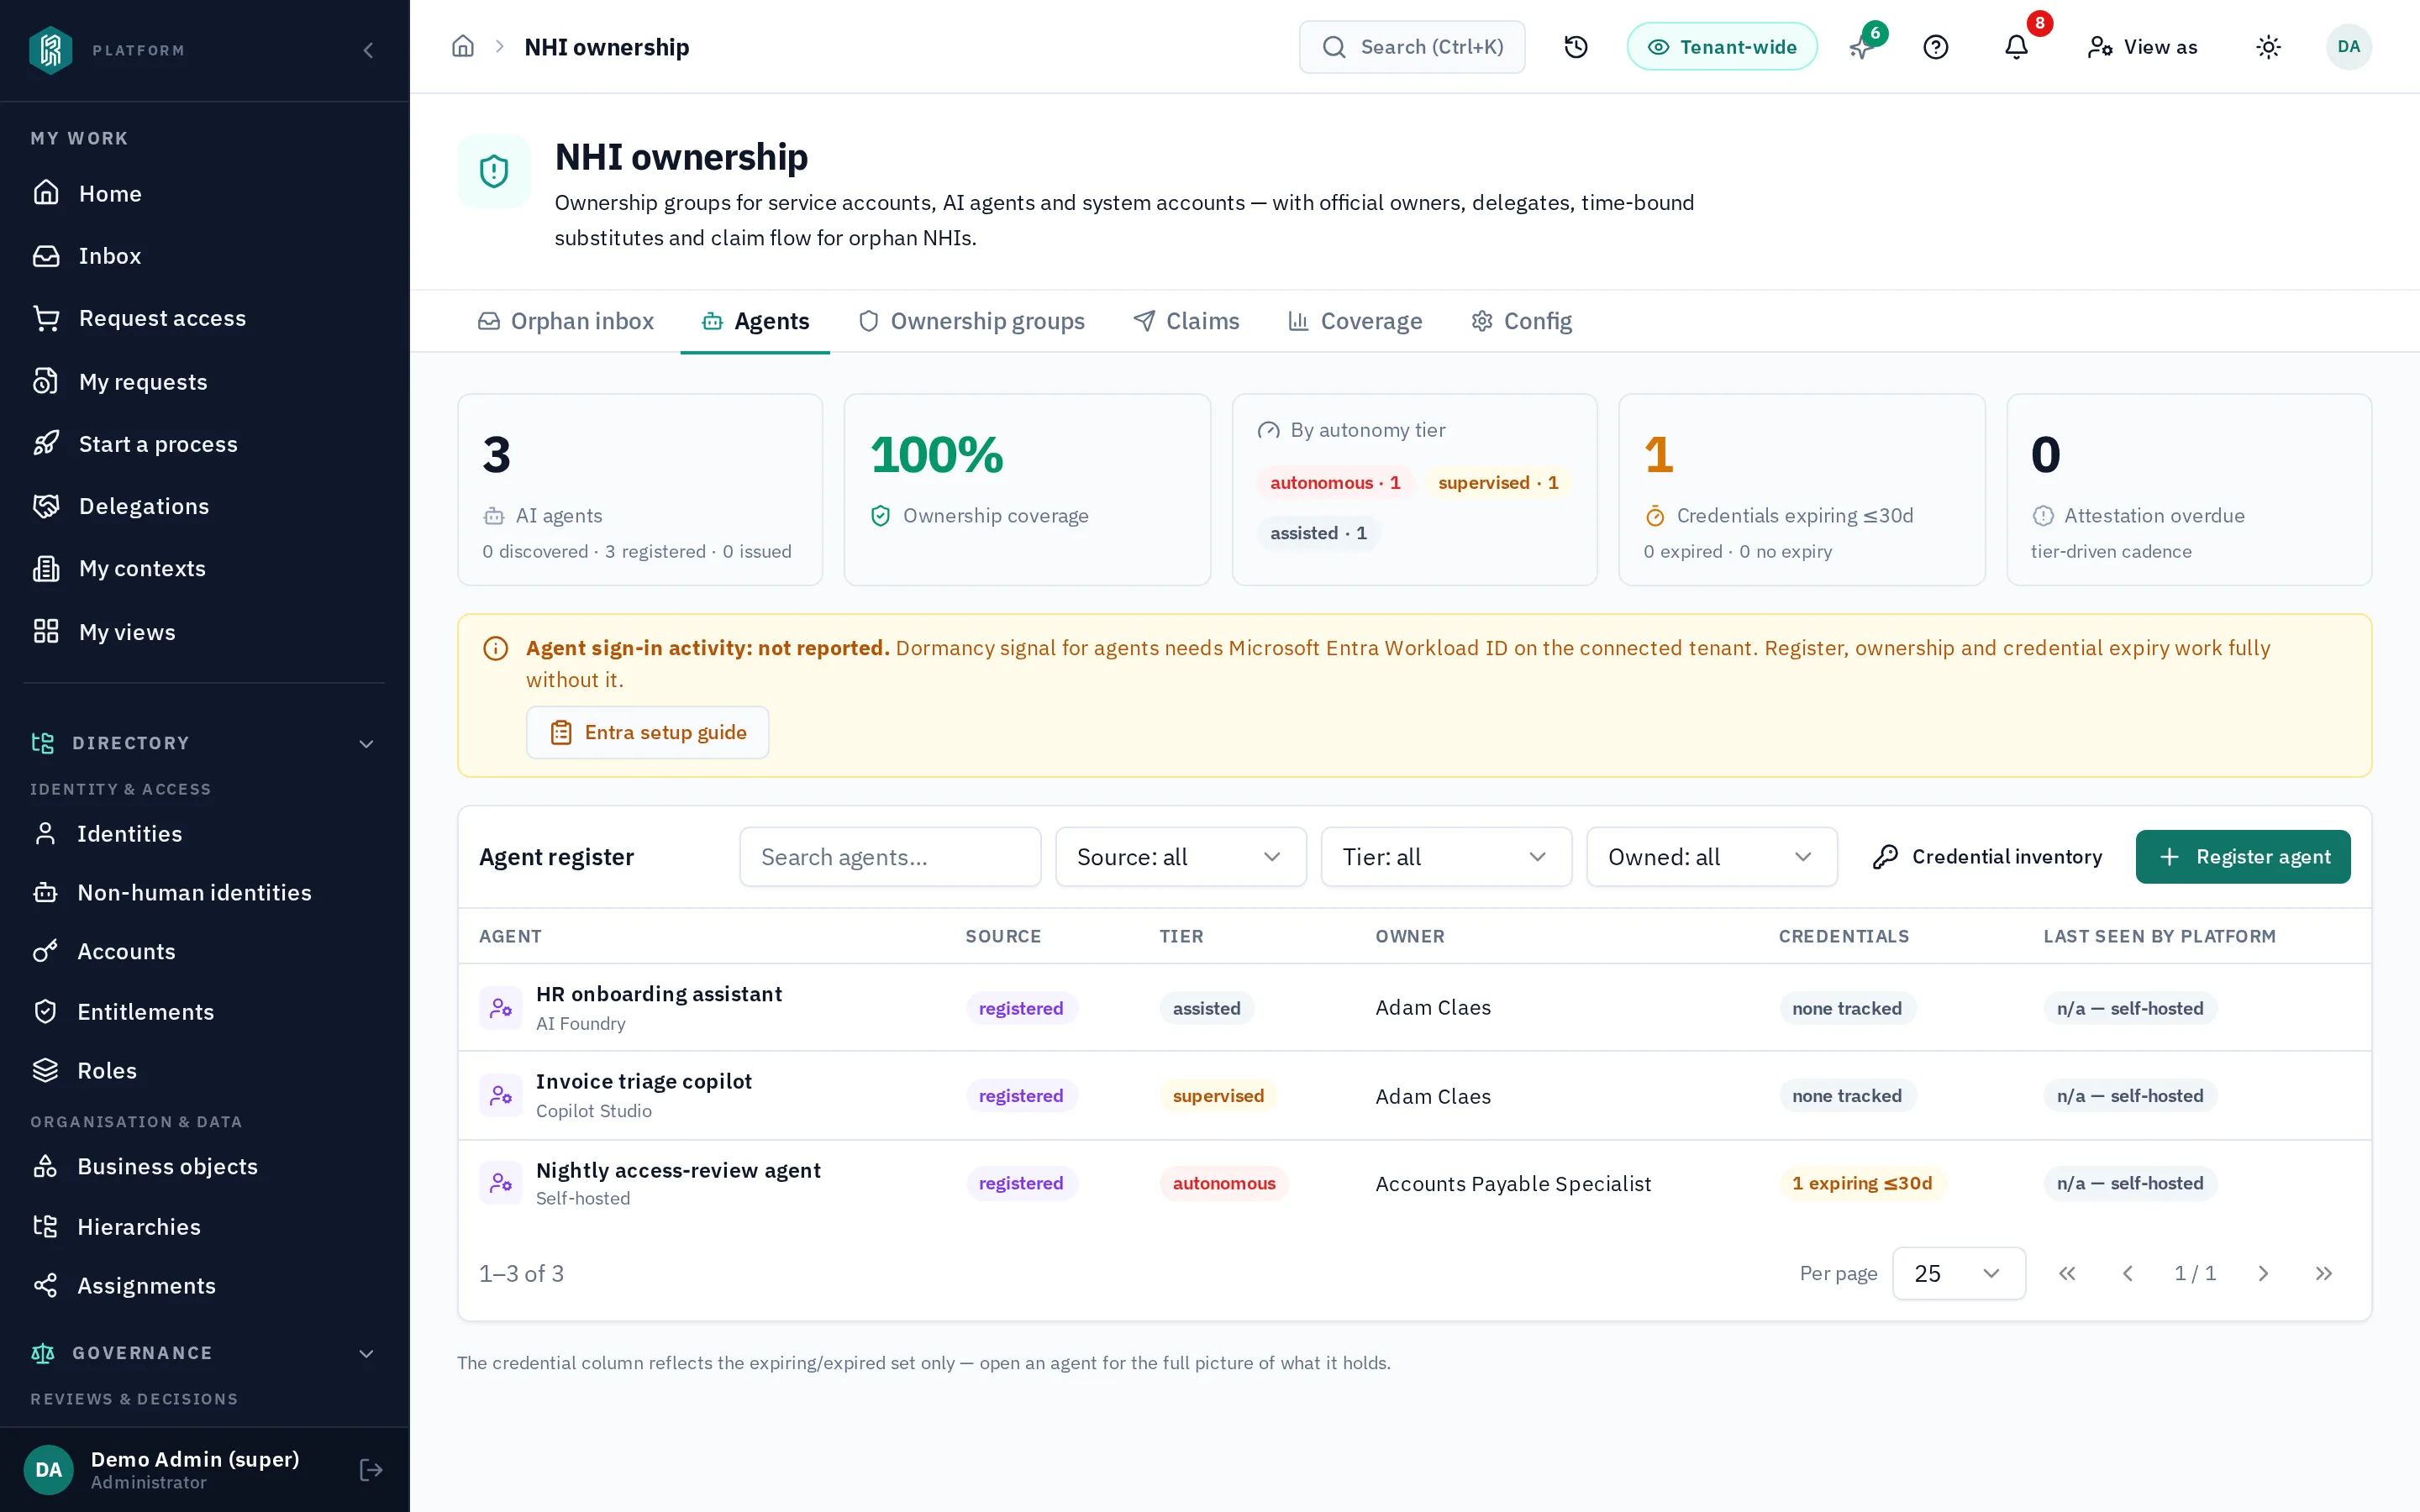Go to last page of agent register

[x=2324, y=1273]
